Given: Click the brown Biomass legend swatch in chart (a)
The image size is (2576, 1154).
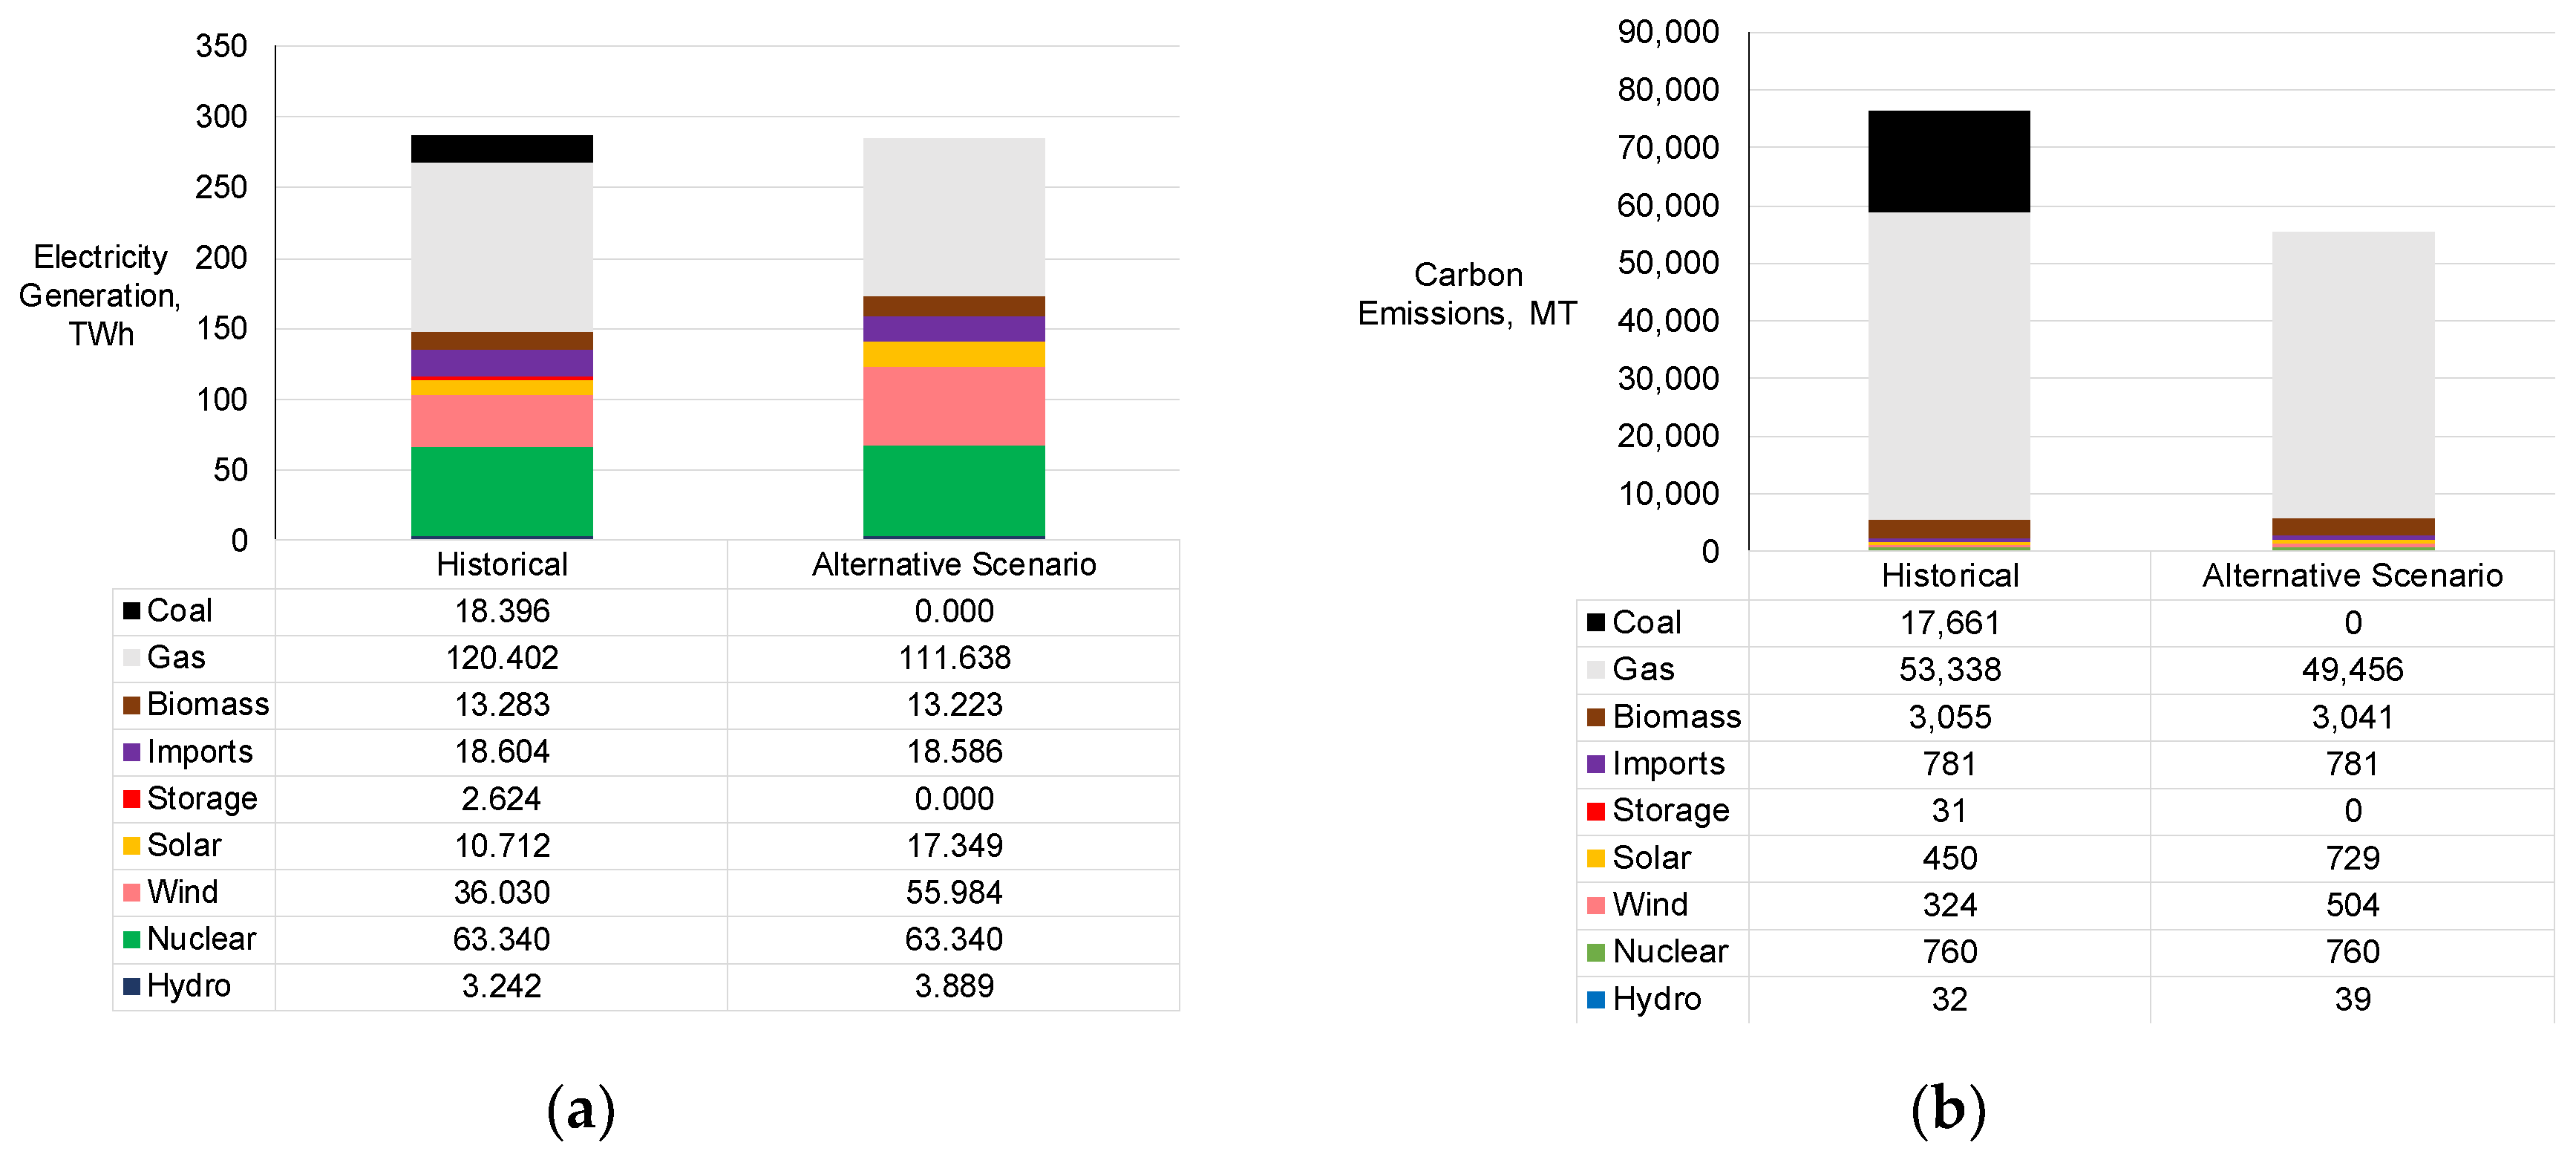Looking at the screenshot, I should click(131, 704).
